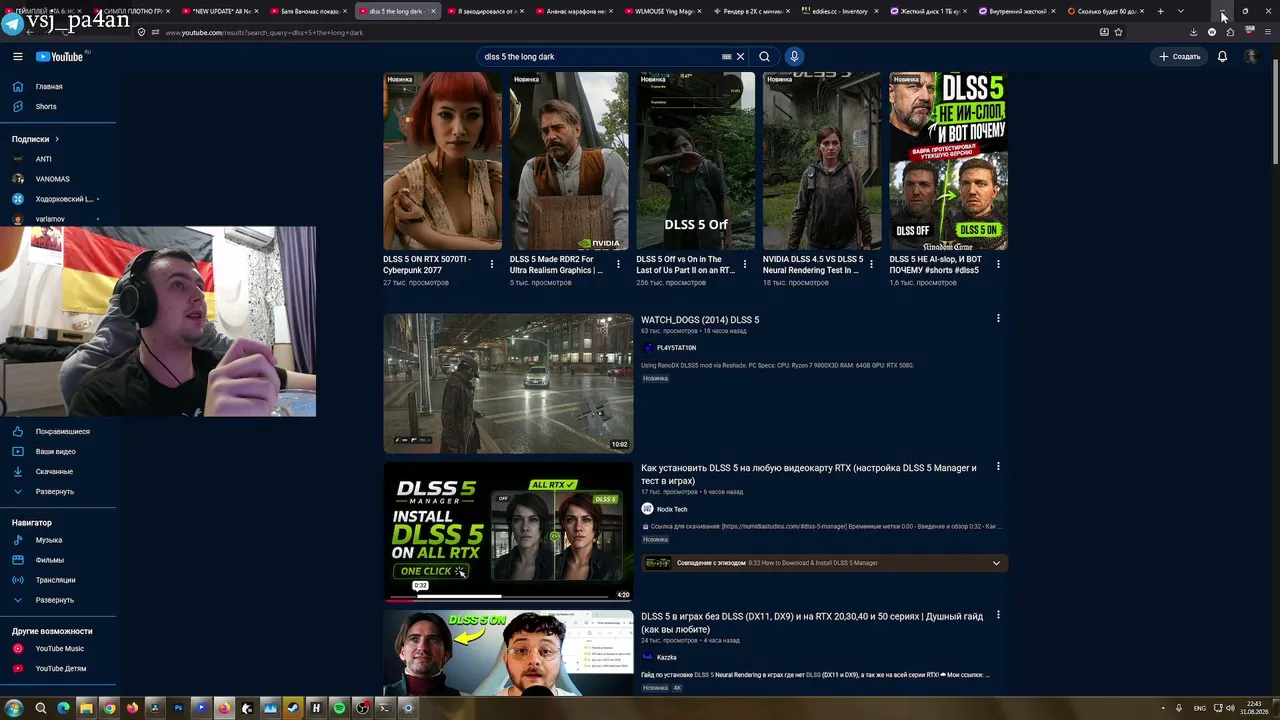Start voice search with the microphone
The height and width of the screenshot is (720, 1280).
click(x=794, y=57)
